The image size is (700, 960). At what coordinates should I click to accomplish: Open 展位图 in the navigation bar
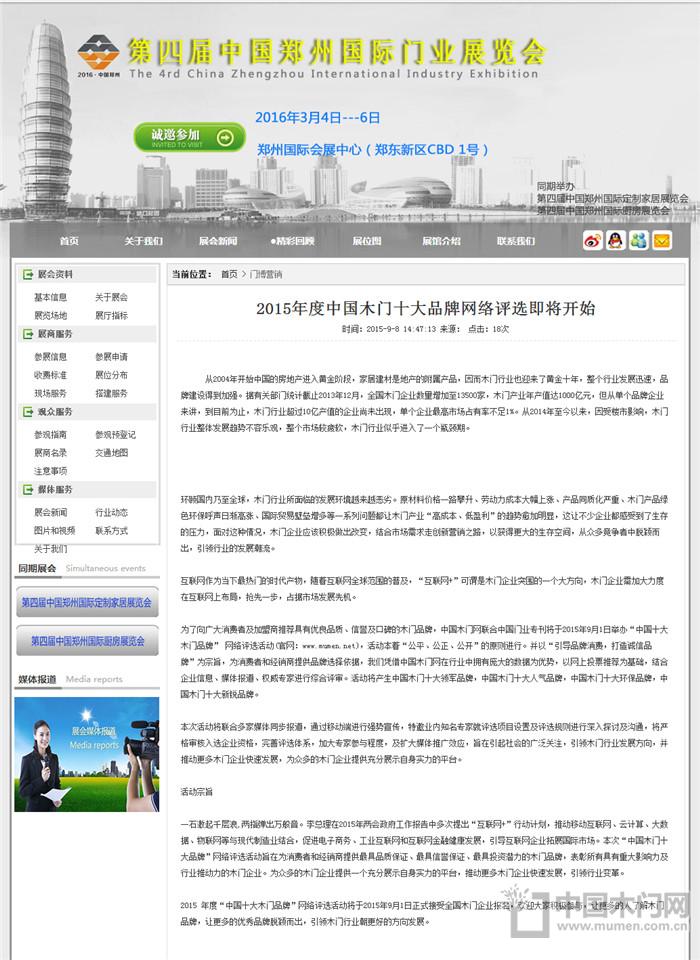(367, 241)
